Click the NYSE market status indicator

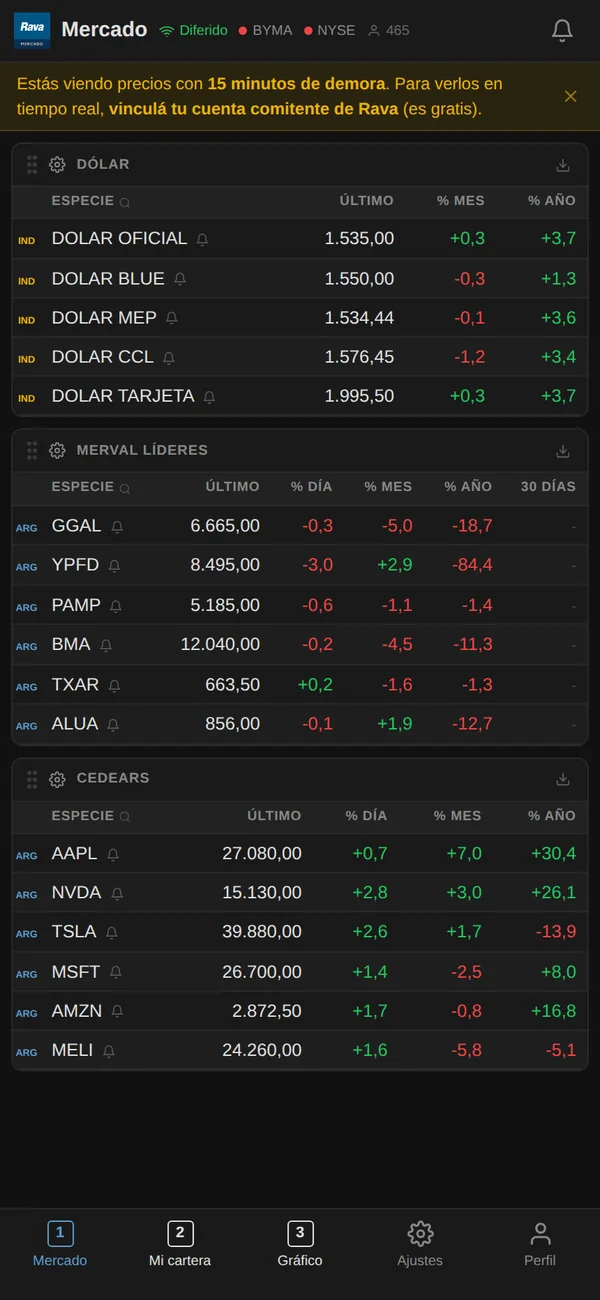[329, 31]
